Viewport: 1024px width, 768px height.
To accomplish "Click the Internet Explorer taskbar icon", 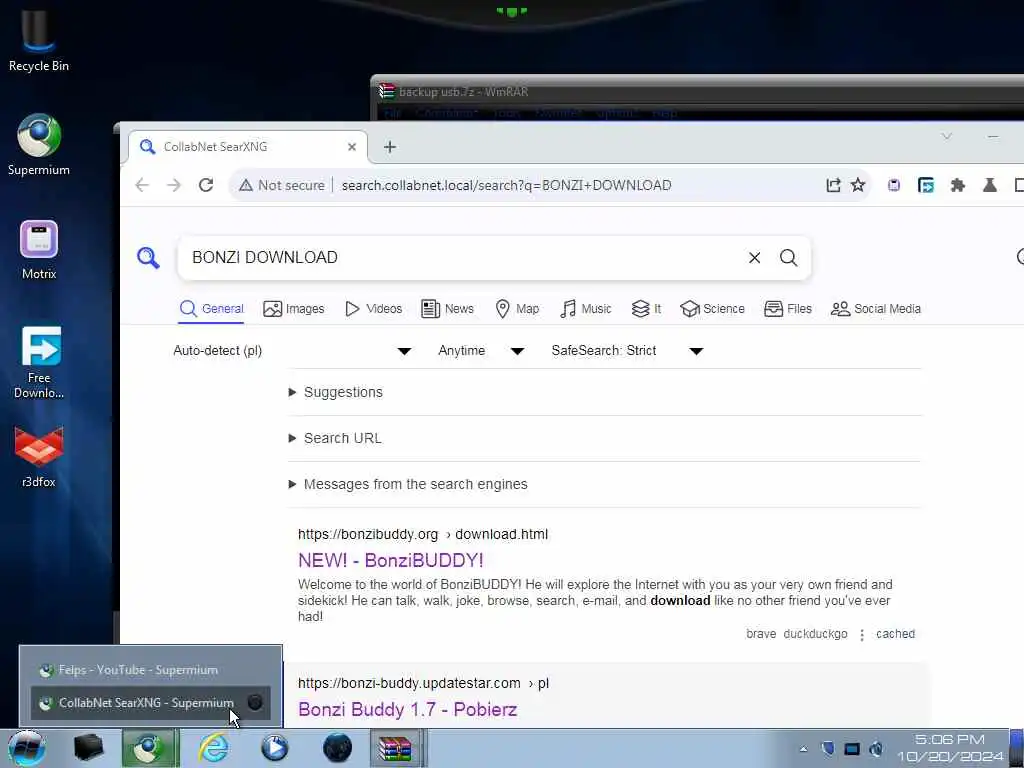I will (214, 748).
